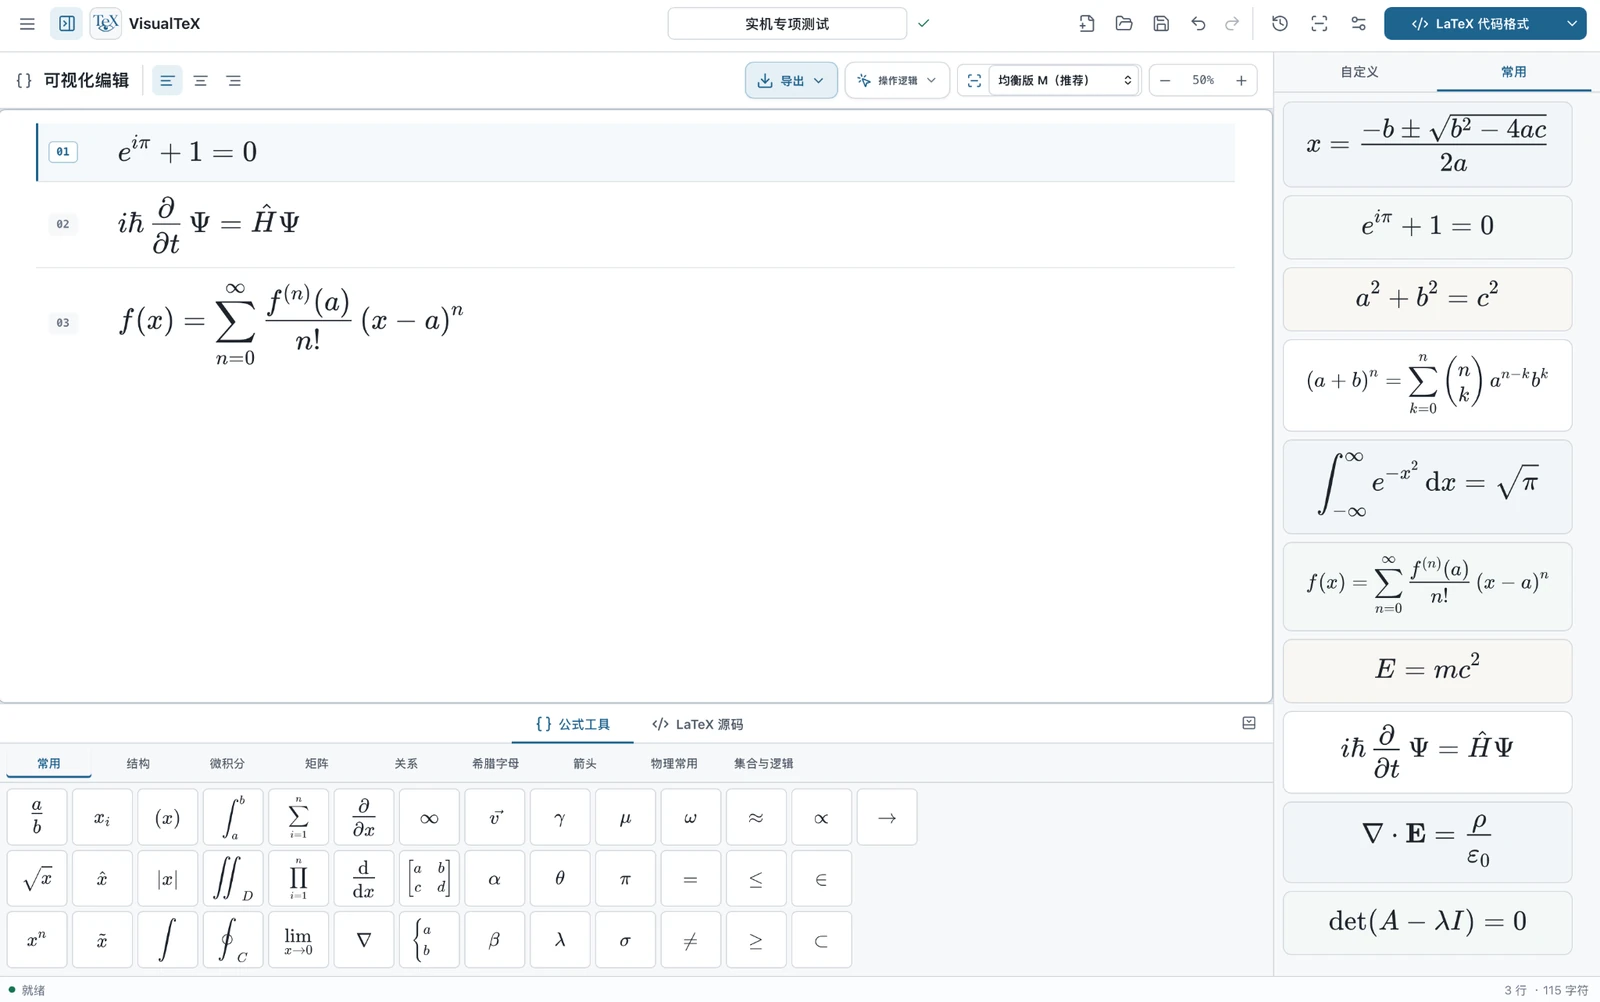This screenshot has height=1002, width=1600.
Task: Insert the nabla ∇ symbol
Action: tap(364, 940)
